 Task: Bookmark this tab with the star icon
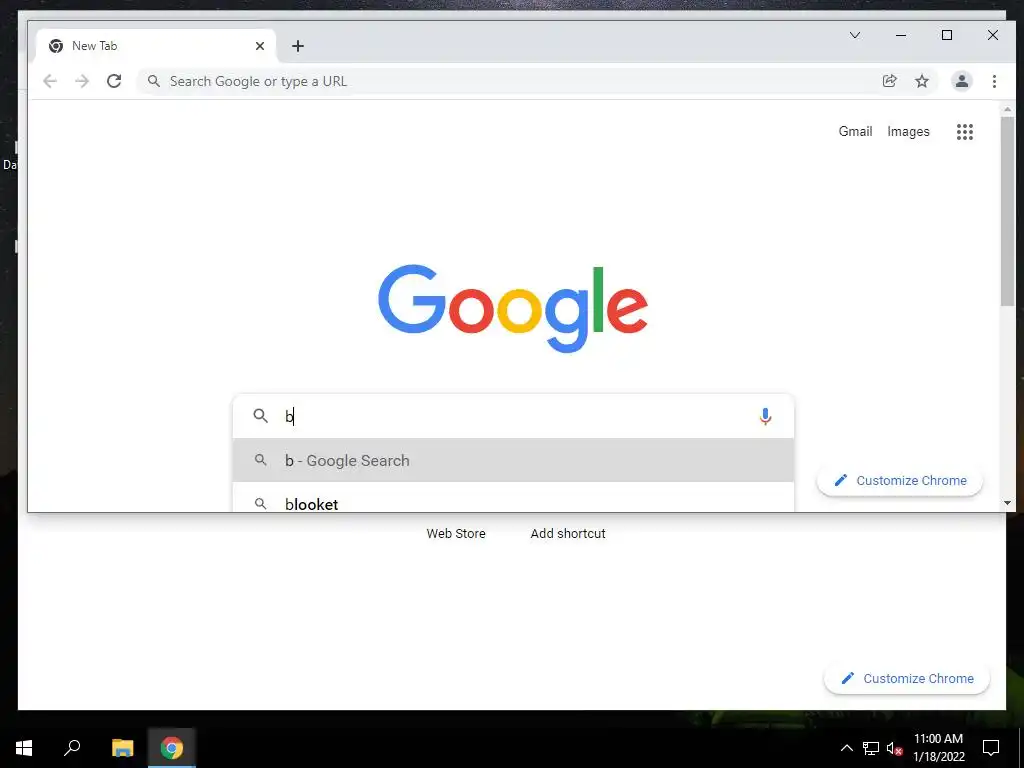coord(921,81)
